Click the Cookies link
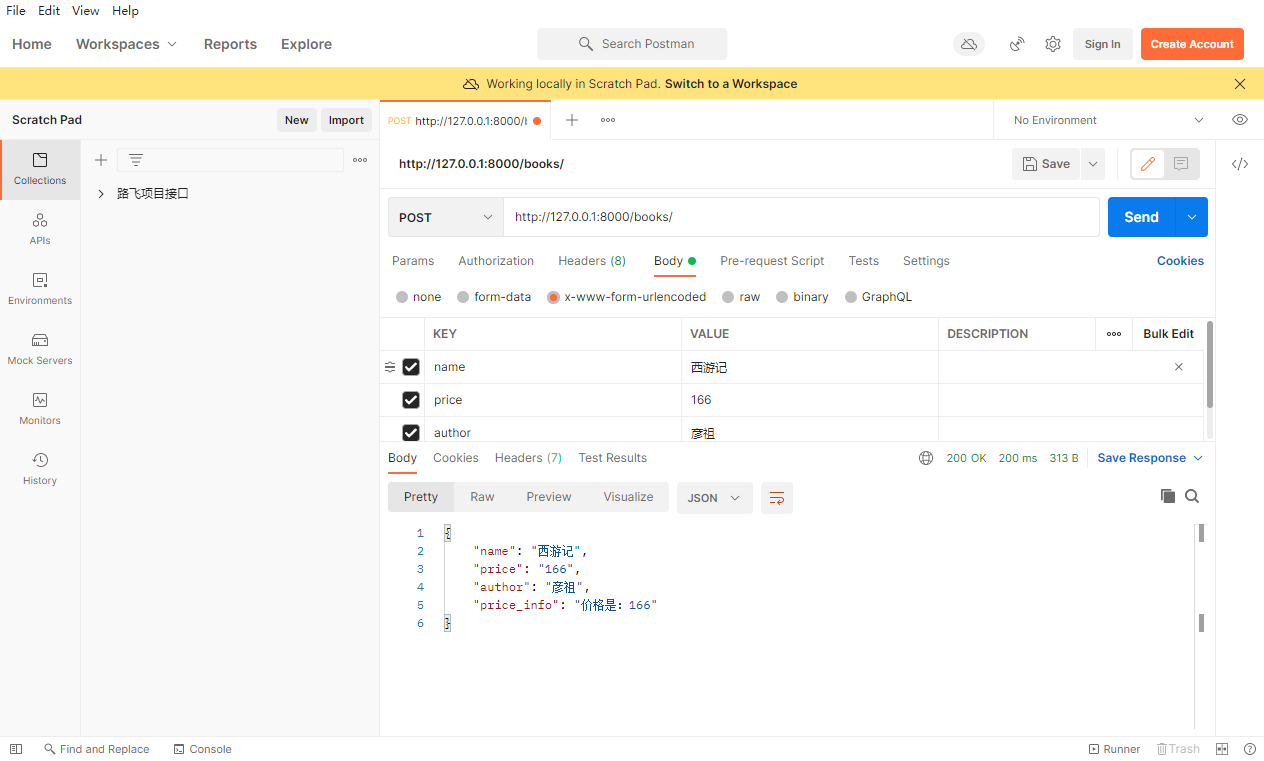 point(1180,261)
